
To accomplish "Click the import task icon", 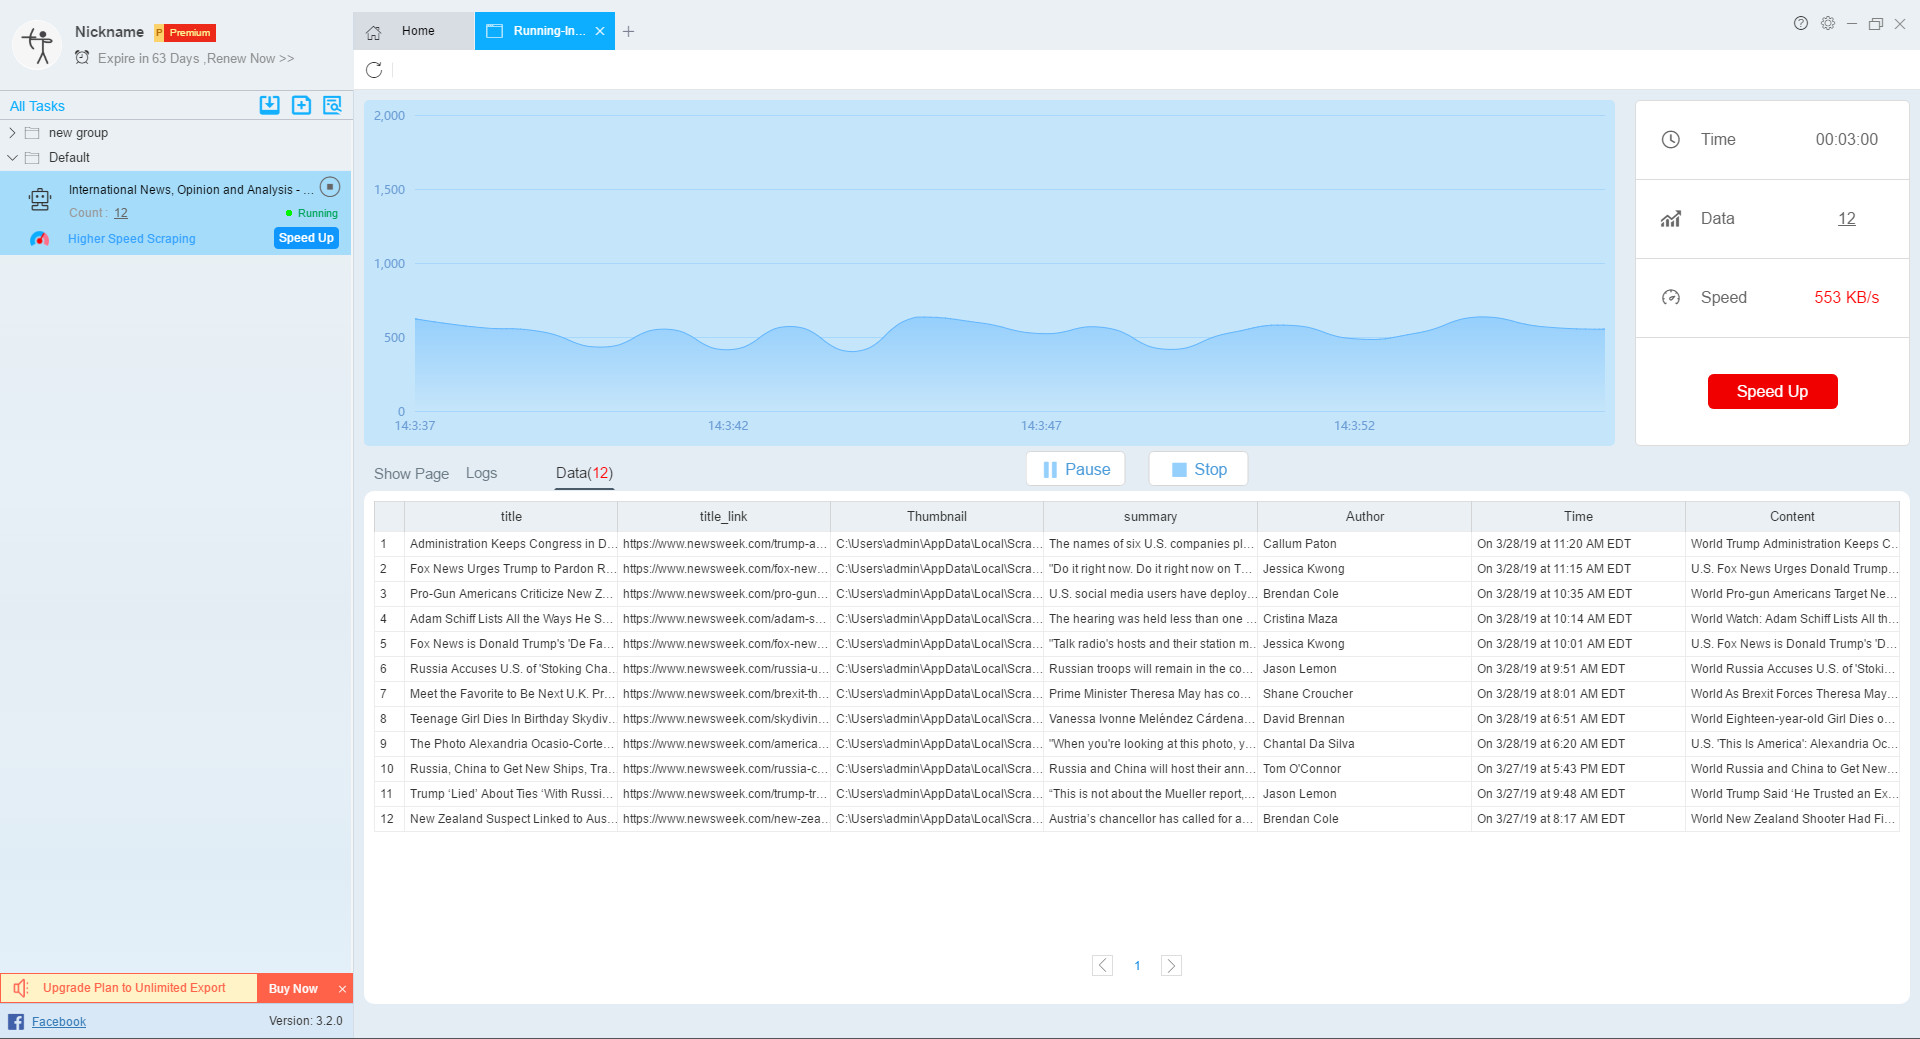I will point(269,105).
